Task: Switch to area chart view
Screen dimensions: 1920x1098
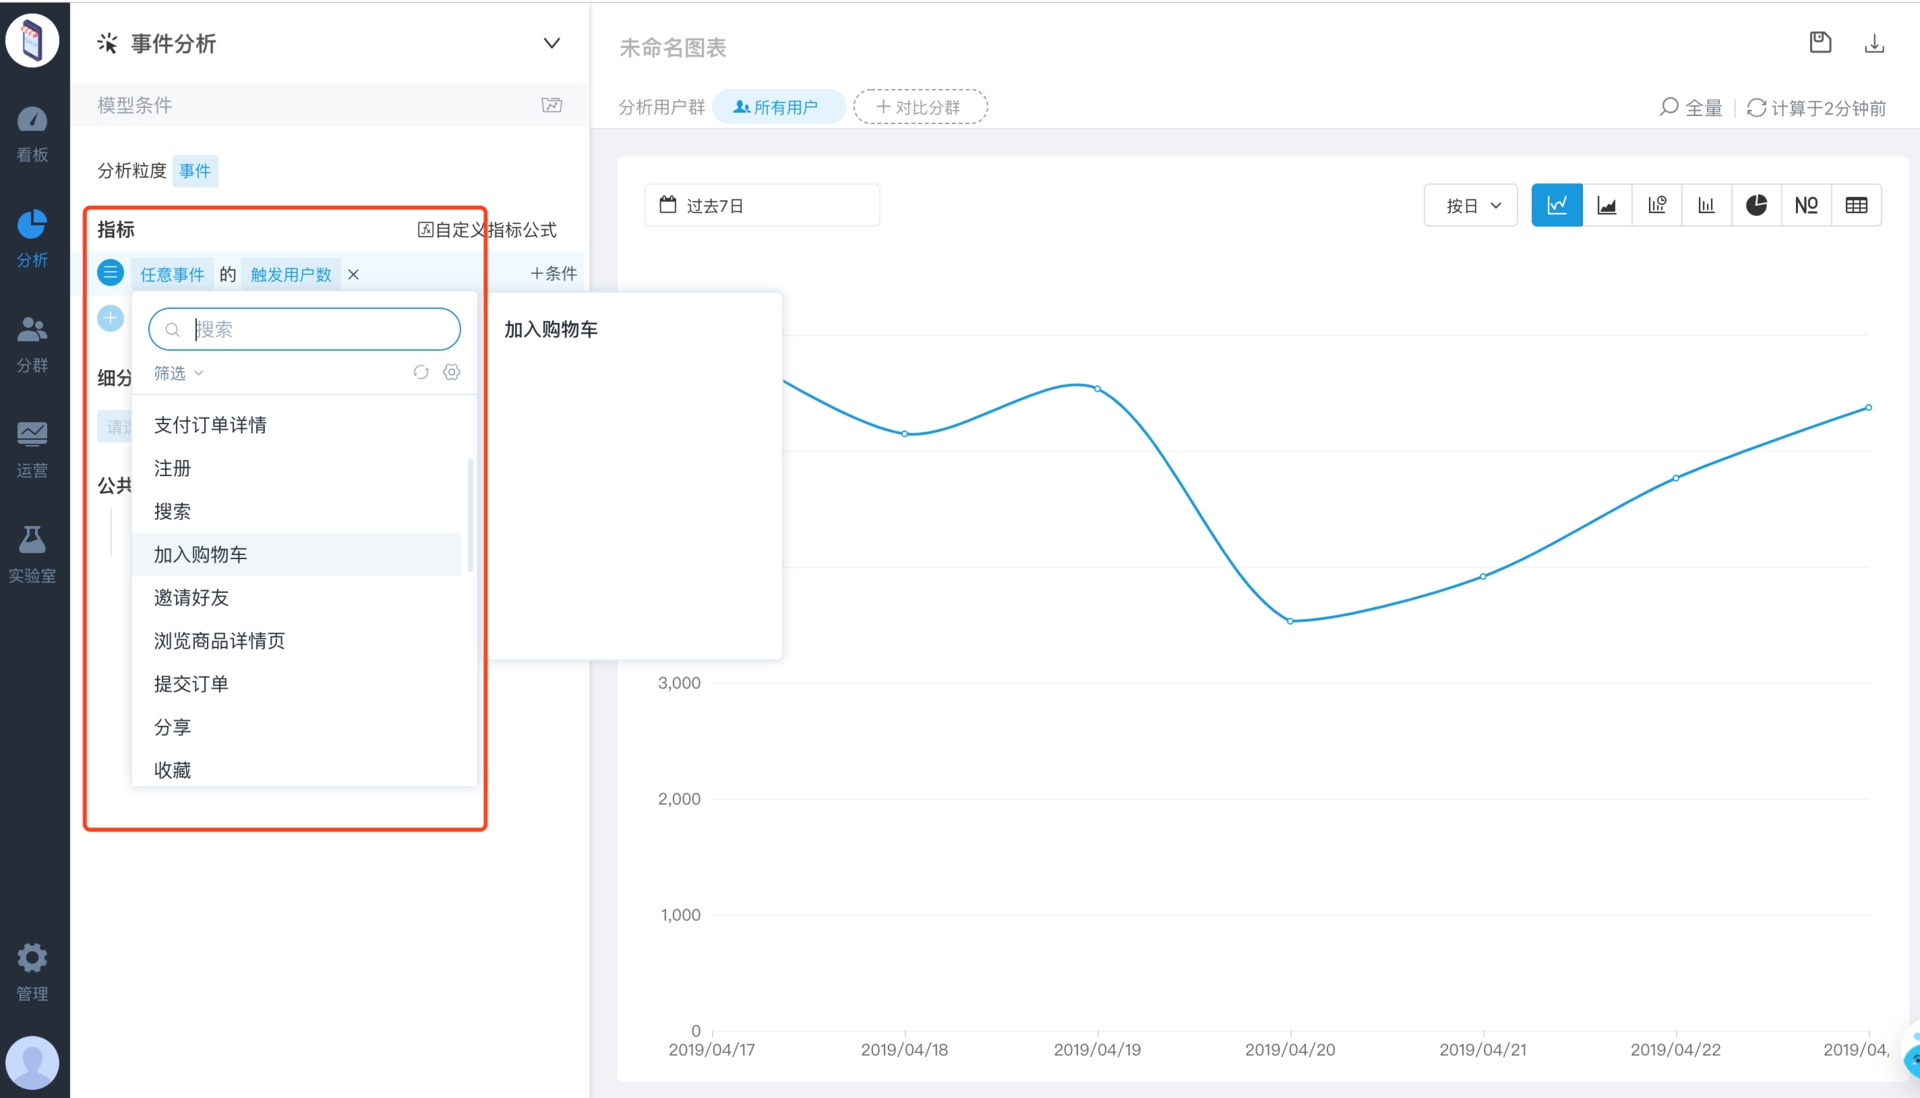Action: 1606,204
